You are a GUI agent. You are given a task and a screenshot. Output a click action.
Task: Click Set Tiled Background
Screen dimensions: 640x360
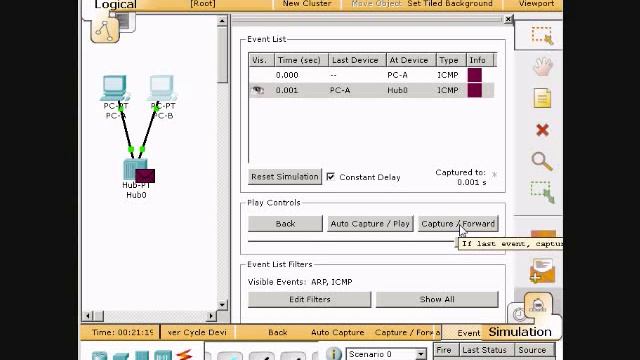pos(450,4)
